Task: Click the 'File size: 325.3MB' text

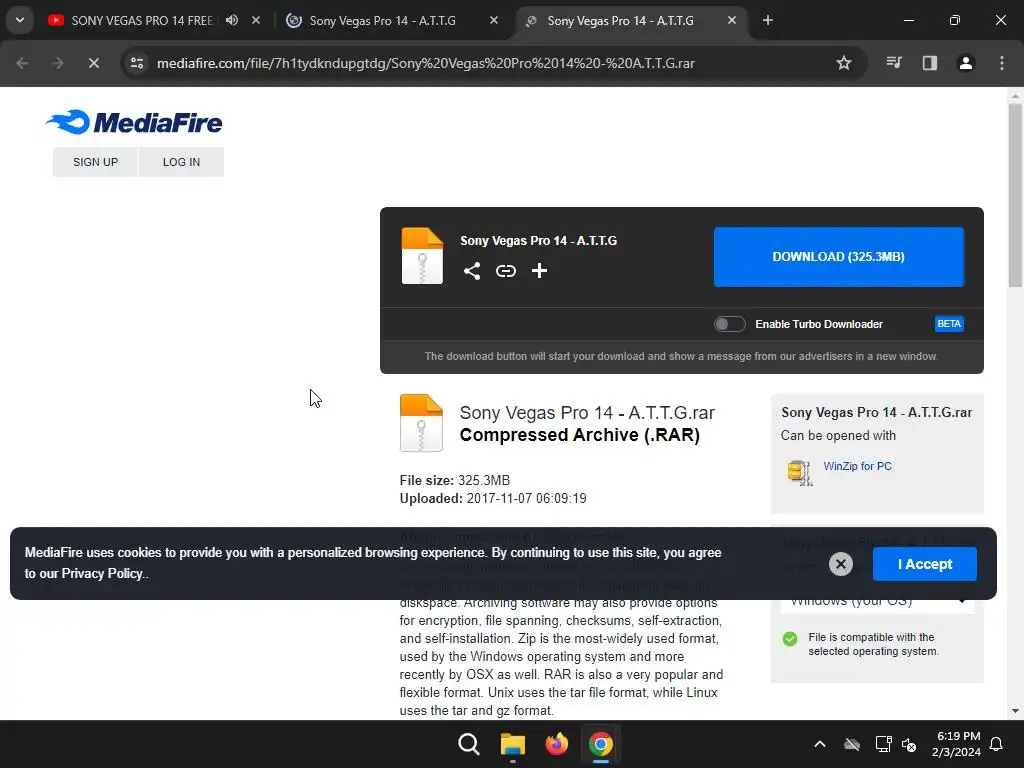Action: 455,481
